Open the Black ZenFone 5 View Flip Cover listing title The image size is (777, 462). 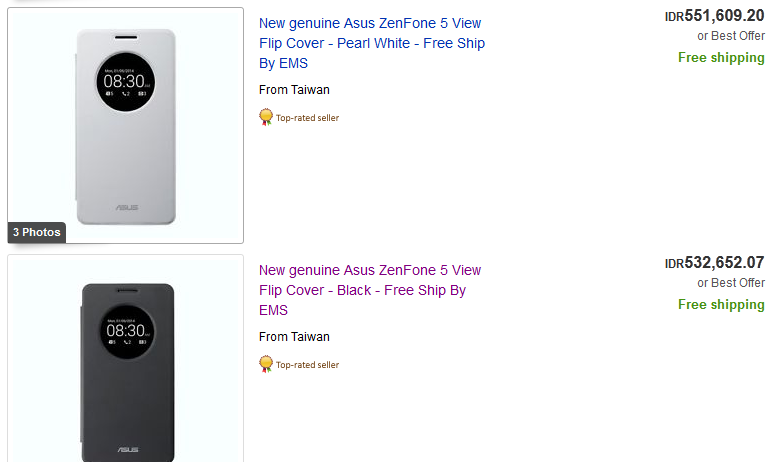tap(369, 290)
